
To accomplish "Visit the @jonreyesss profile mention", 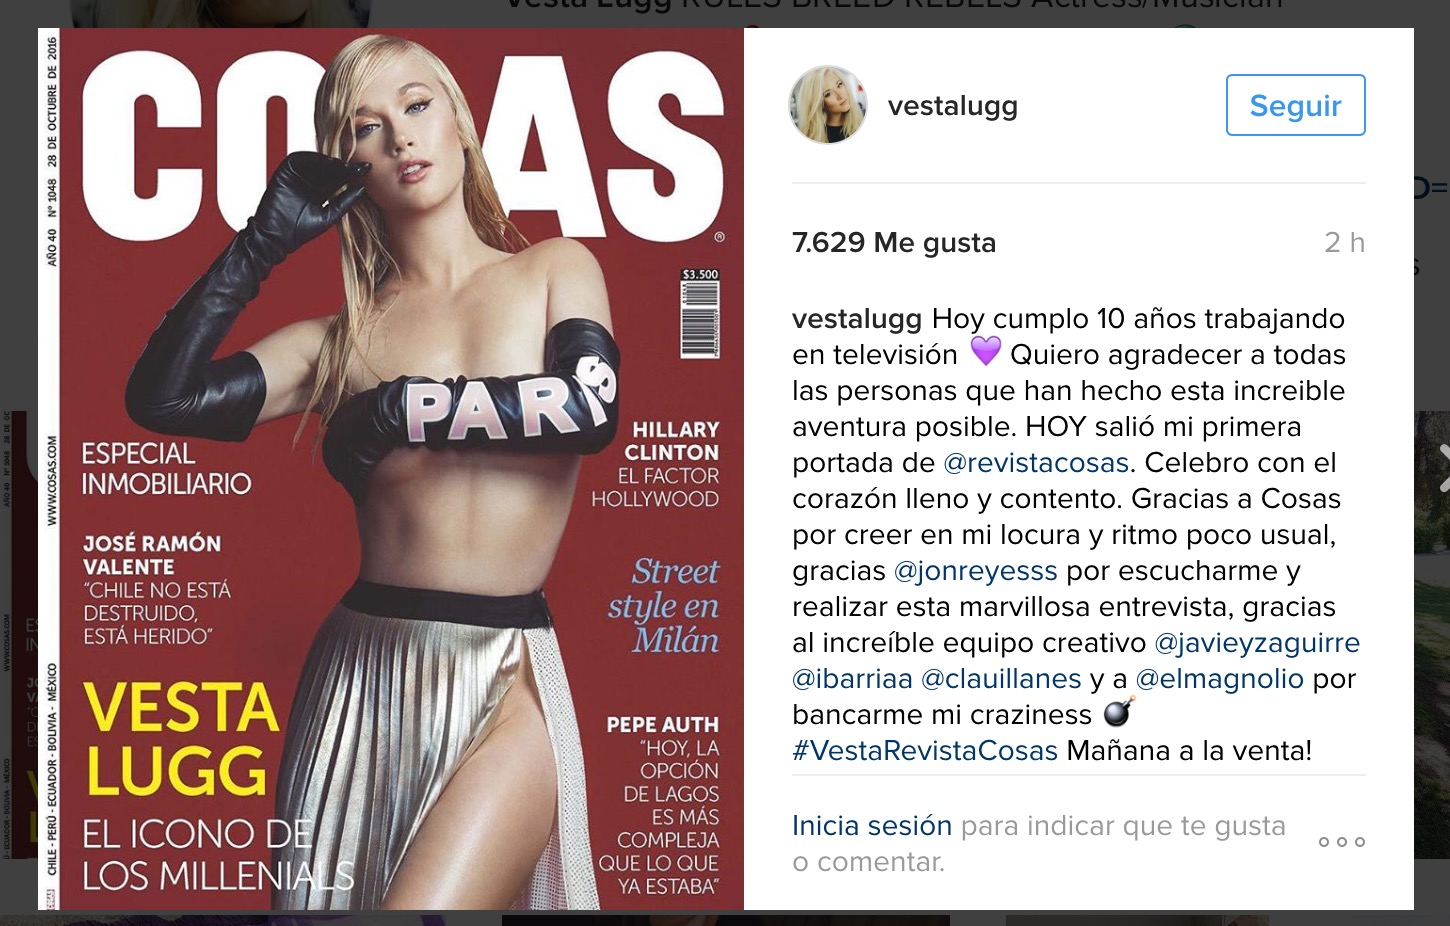I will (x=975, y=571).
